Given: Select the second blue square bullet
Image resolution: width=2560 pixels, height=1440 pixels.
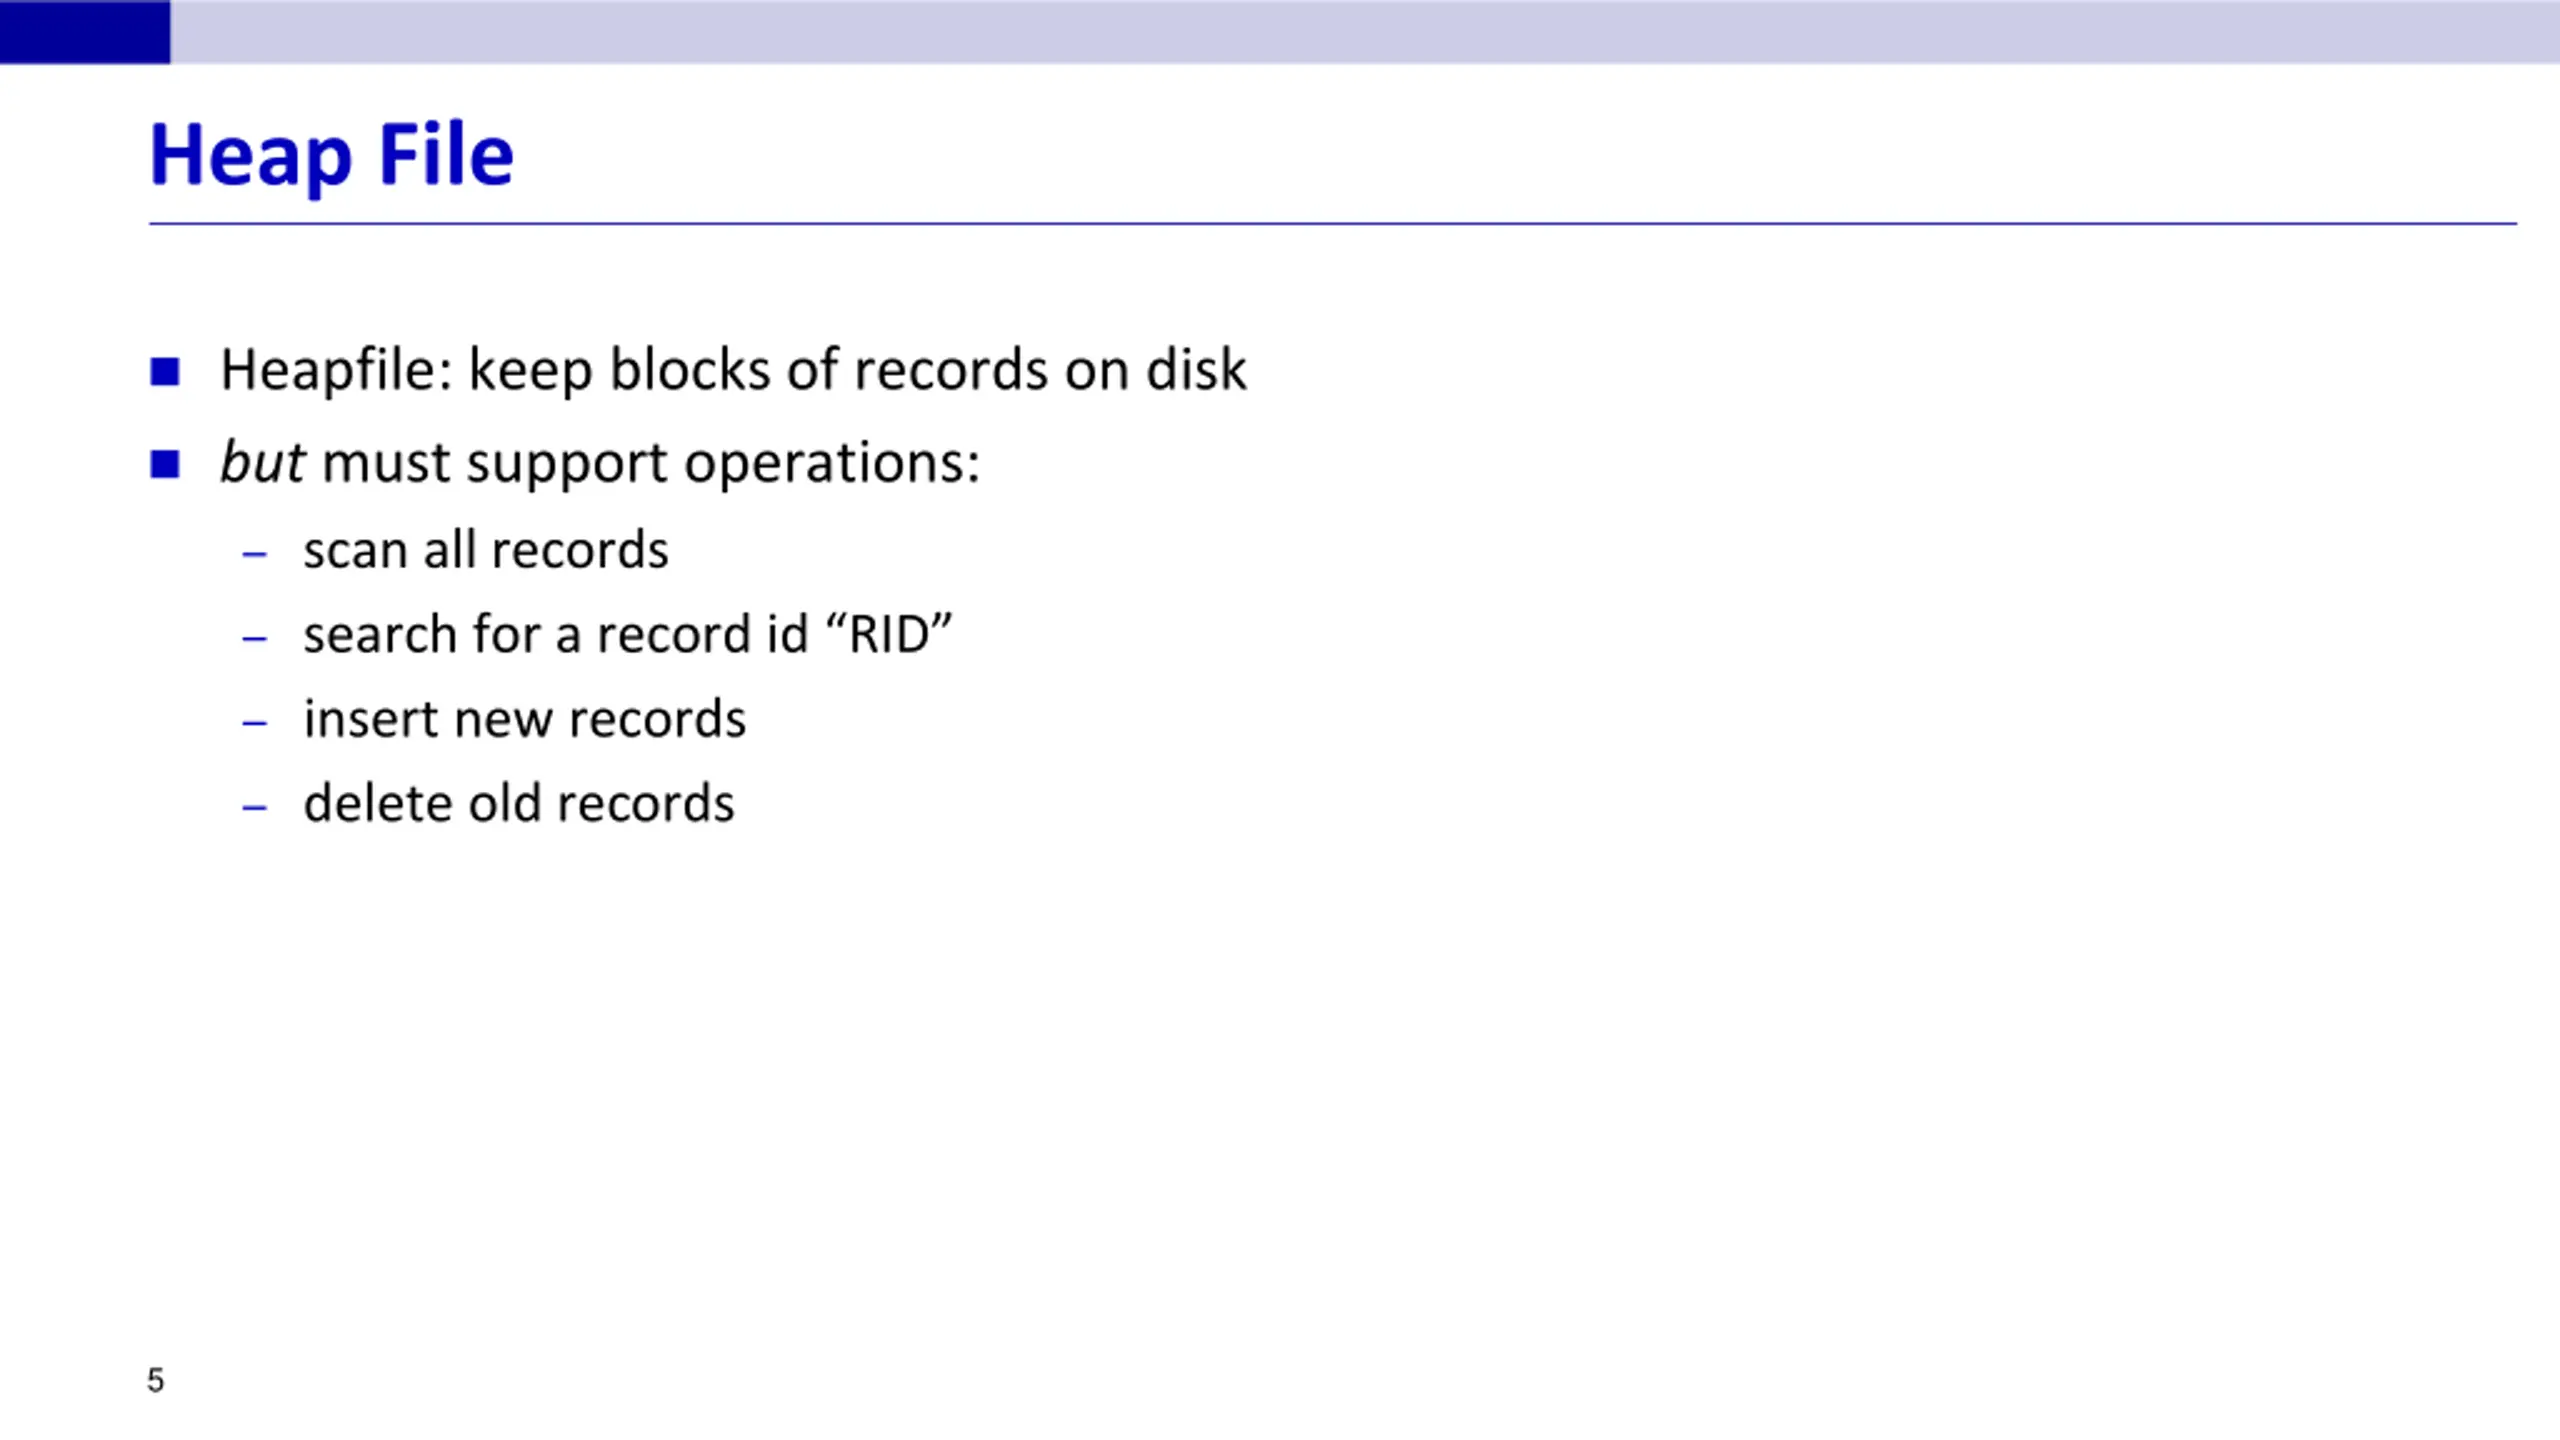Looking at the screenshot, I should point(165,464).
